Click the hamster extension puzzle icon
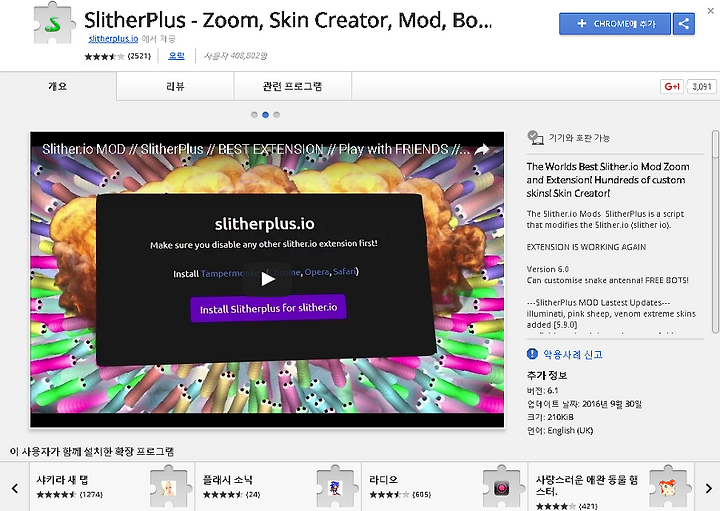Viewport: 720px width, 511px height. point(668,487)
